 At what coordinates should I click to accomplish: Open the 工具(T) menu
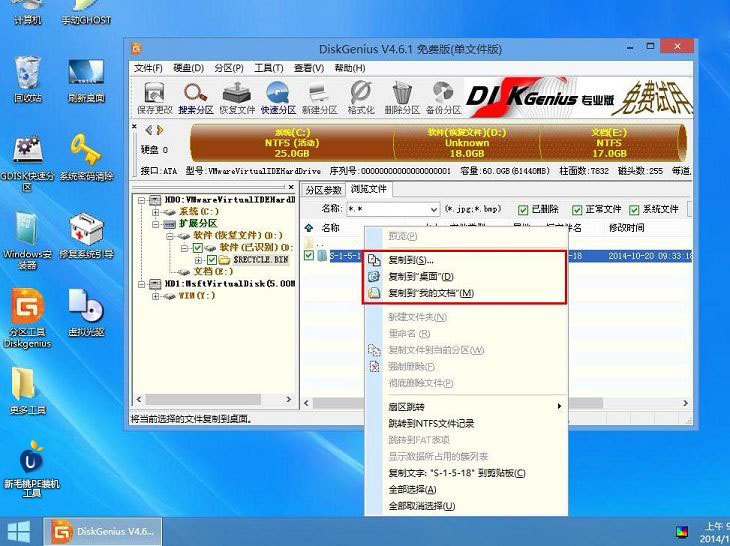click(x=269, y=68)
